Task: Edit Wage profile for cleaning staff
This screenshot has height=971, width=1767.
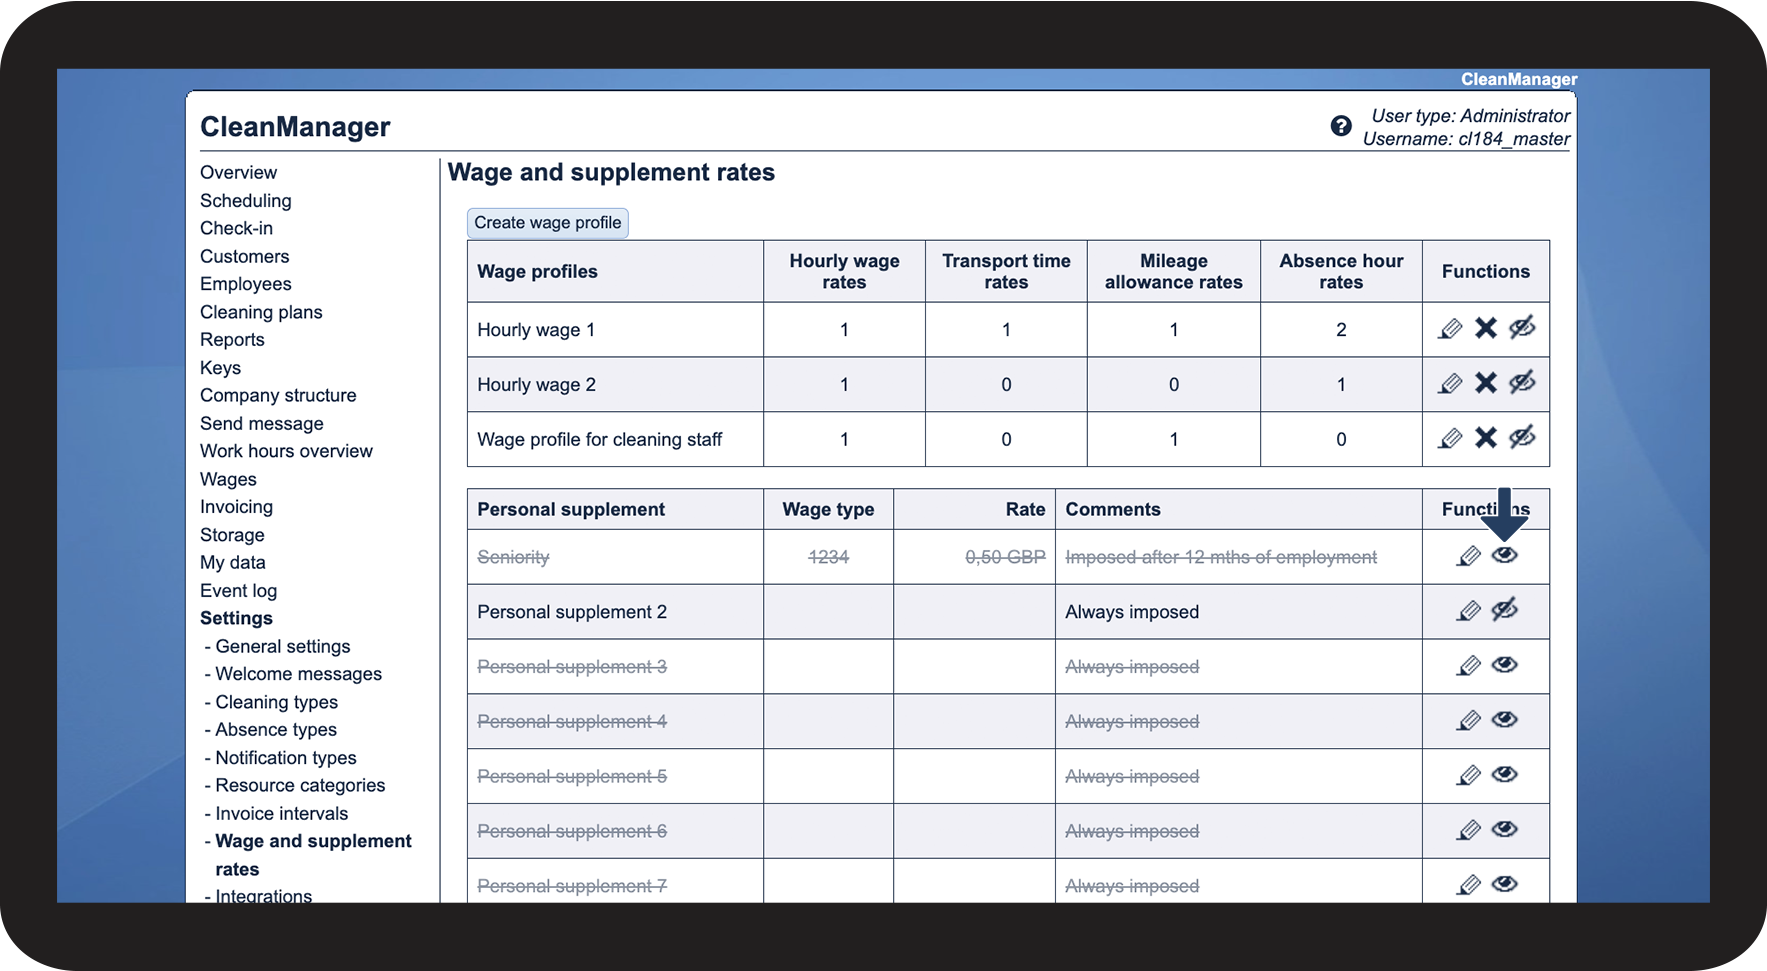Action: click(x=1450, y=439)
